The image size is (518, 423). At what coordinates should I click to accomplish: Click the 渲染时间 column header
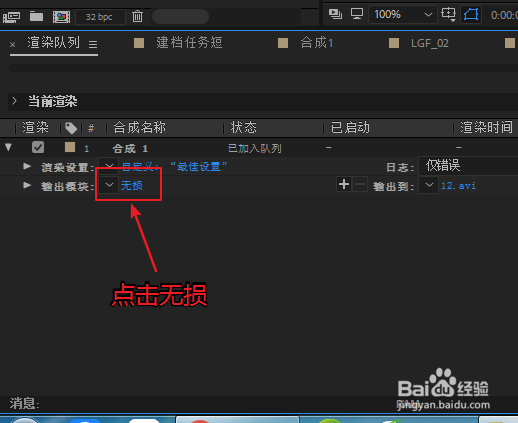click(486, 127)
